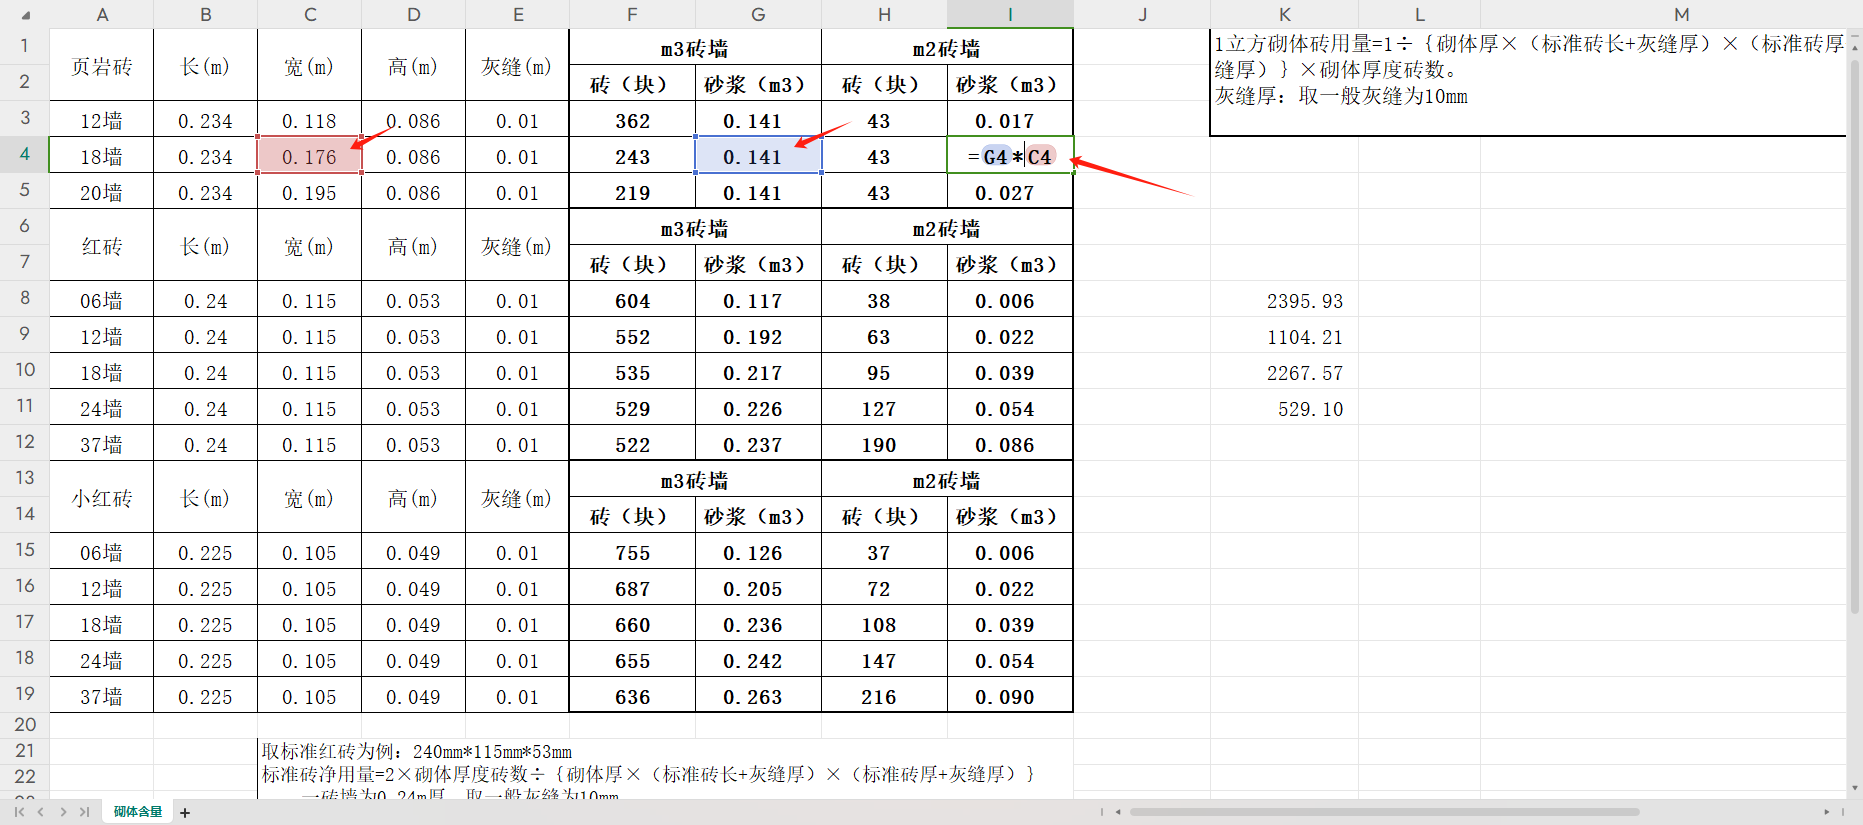The width and height of the screenshot is (1863, 825).
Task: Click cell with value 2267.57
Action: tap(1285, 373)
